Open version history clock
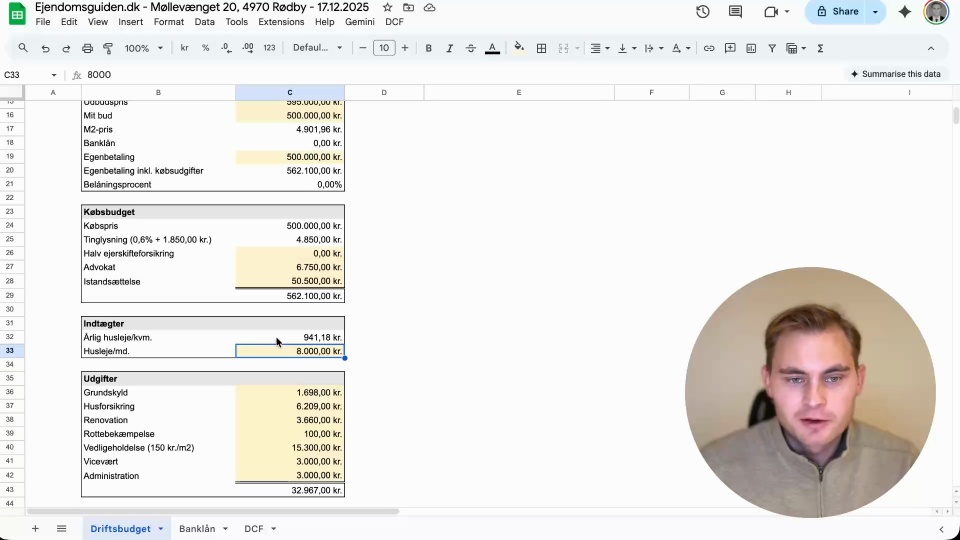 [702, 12]
